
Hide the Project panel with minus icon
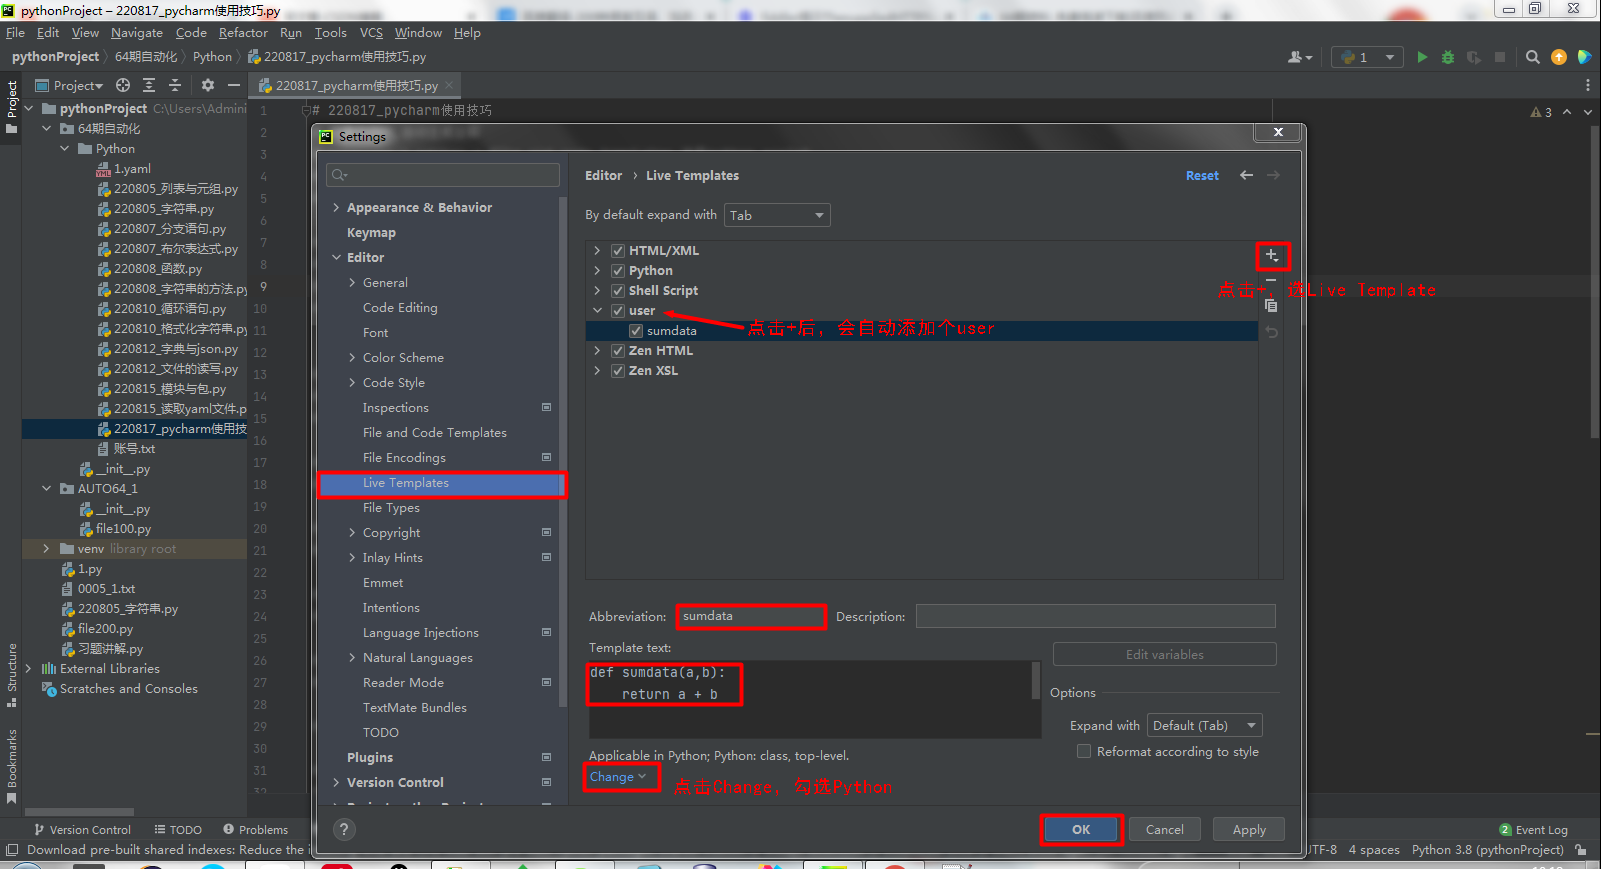click(234, 85)
